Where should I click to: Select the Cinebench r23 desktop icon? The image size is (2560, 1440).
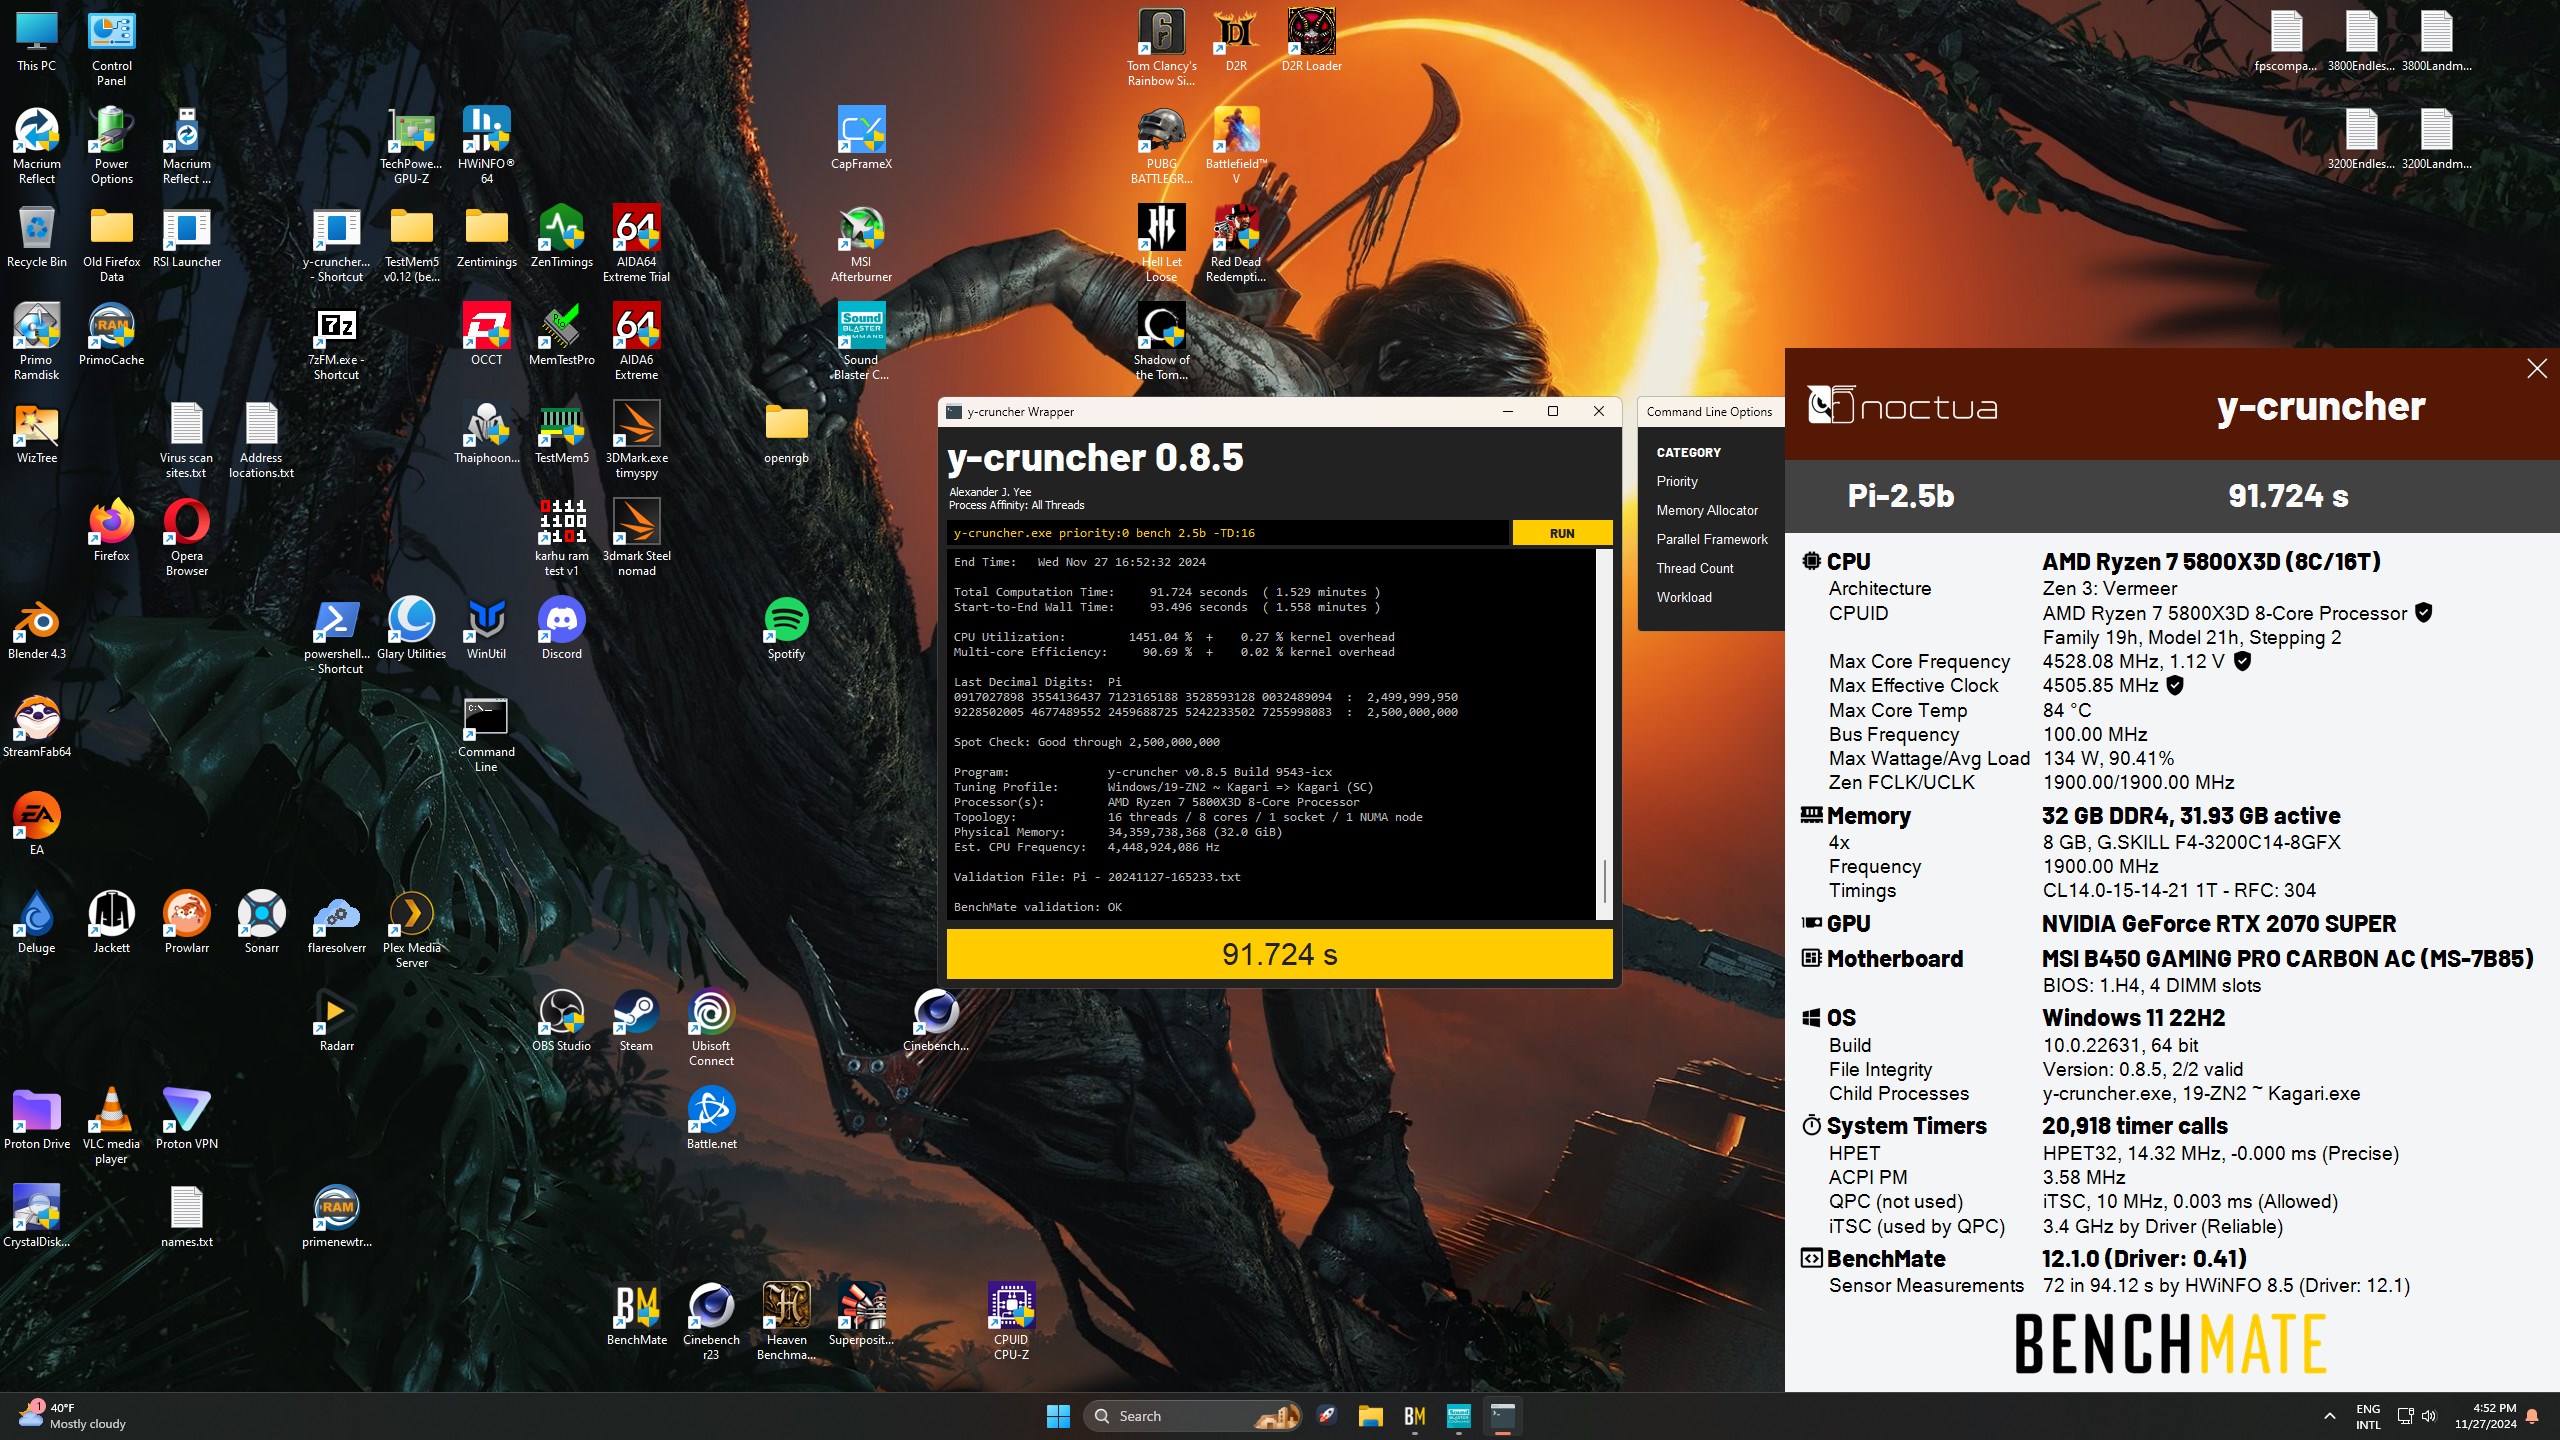(711, 1321)
